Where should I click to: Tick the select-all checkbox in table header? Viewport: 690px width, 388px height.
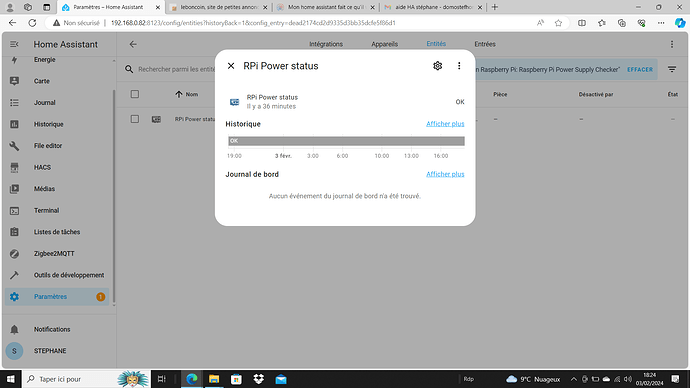pyautogui.click(x=135, y=94)
